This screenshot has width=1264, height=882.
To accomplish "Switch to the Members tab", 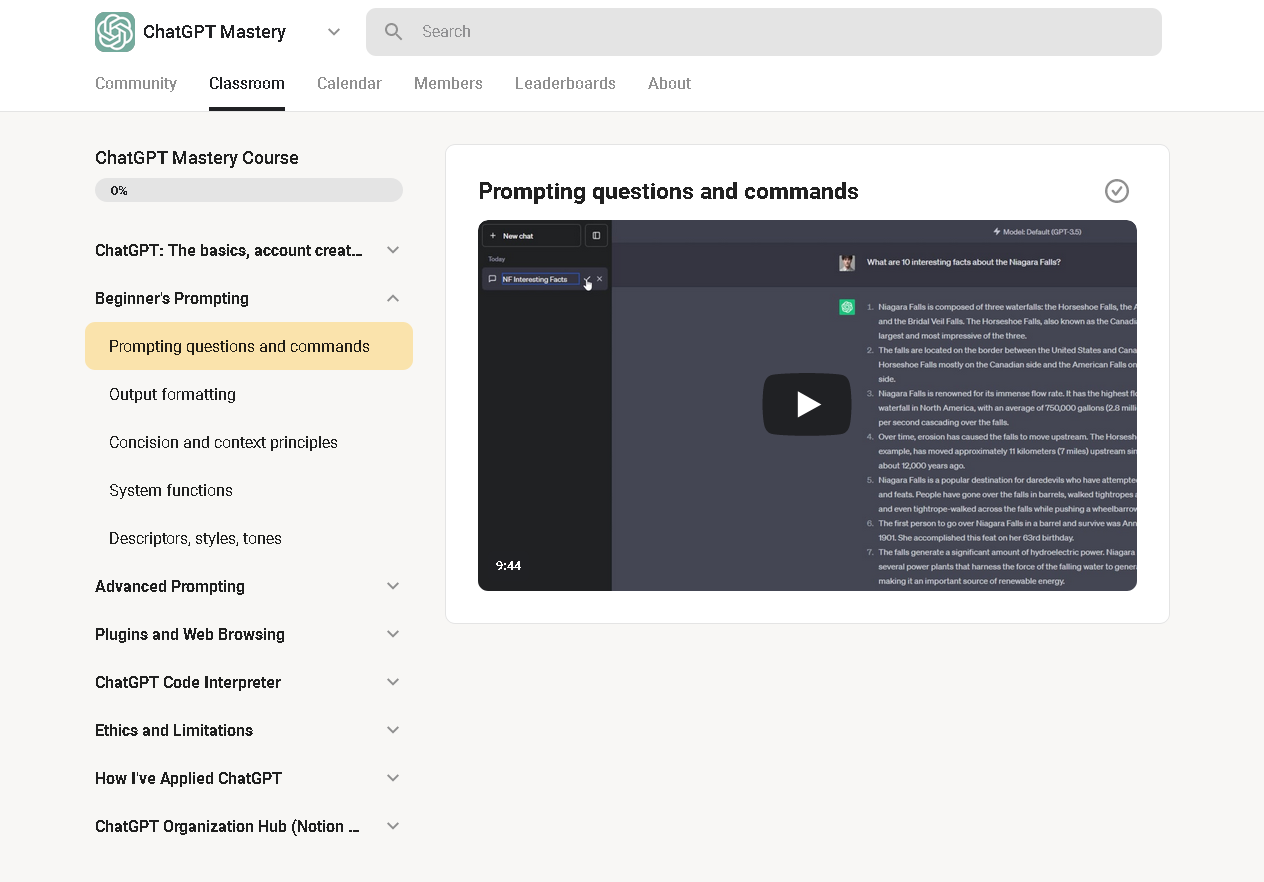I will (x=448, y=84).
